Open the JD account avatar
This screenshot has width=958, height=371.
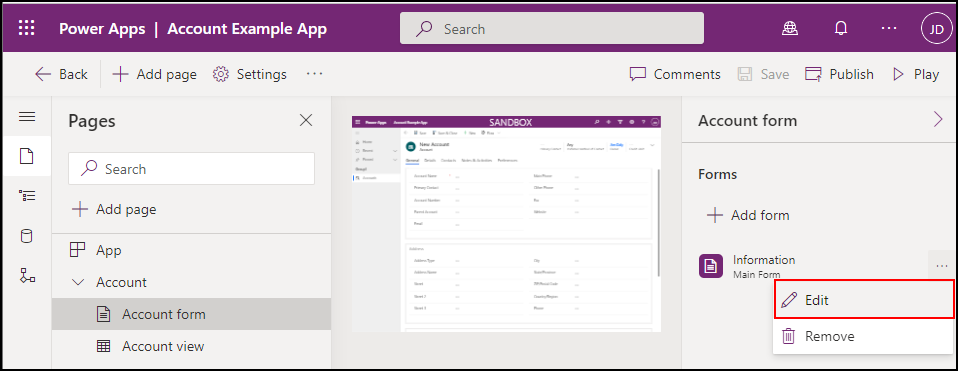tap(937, 29)
